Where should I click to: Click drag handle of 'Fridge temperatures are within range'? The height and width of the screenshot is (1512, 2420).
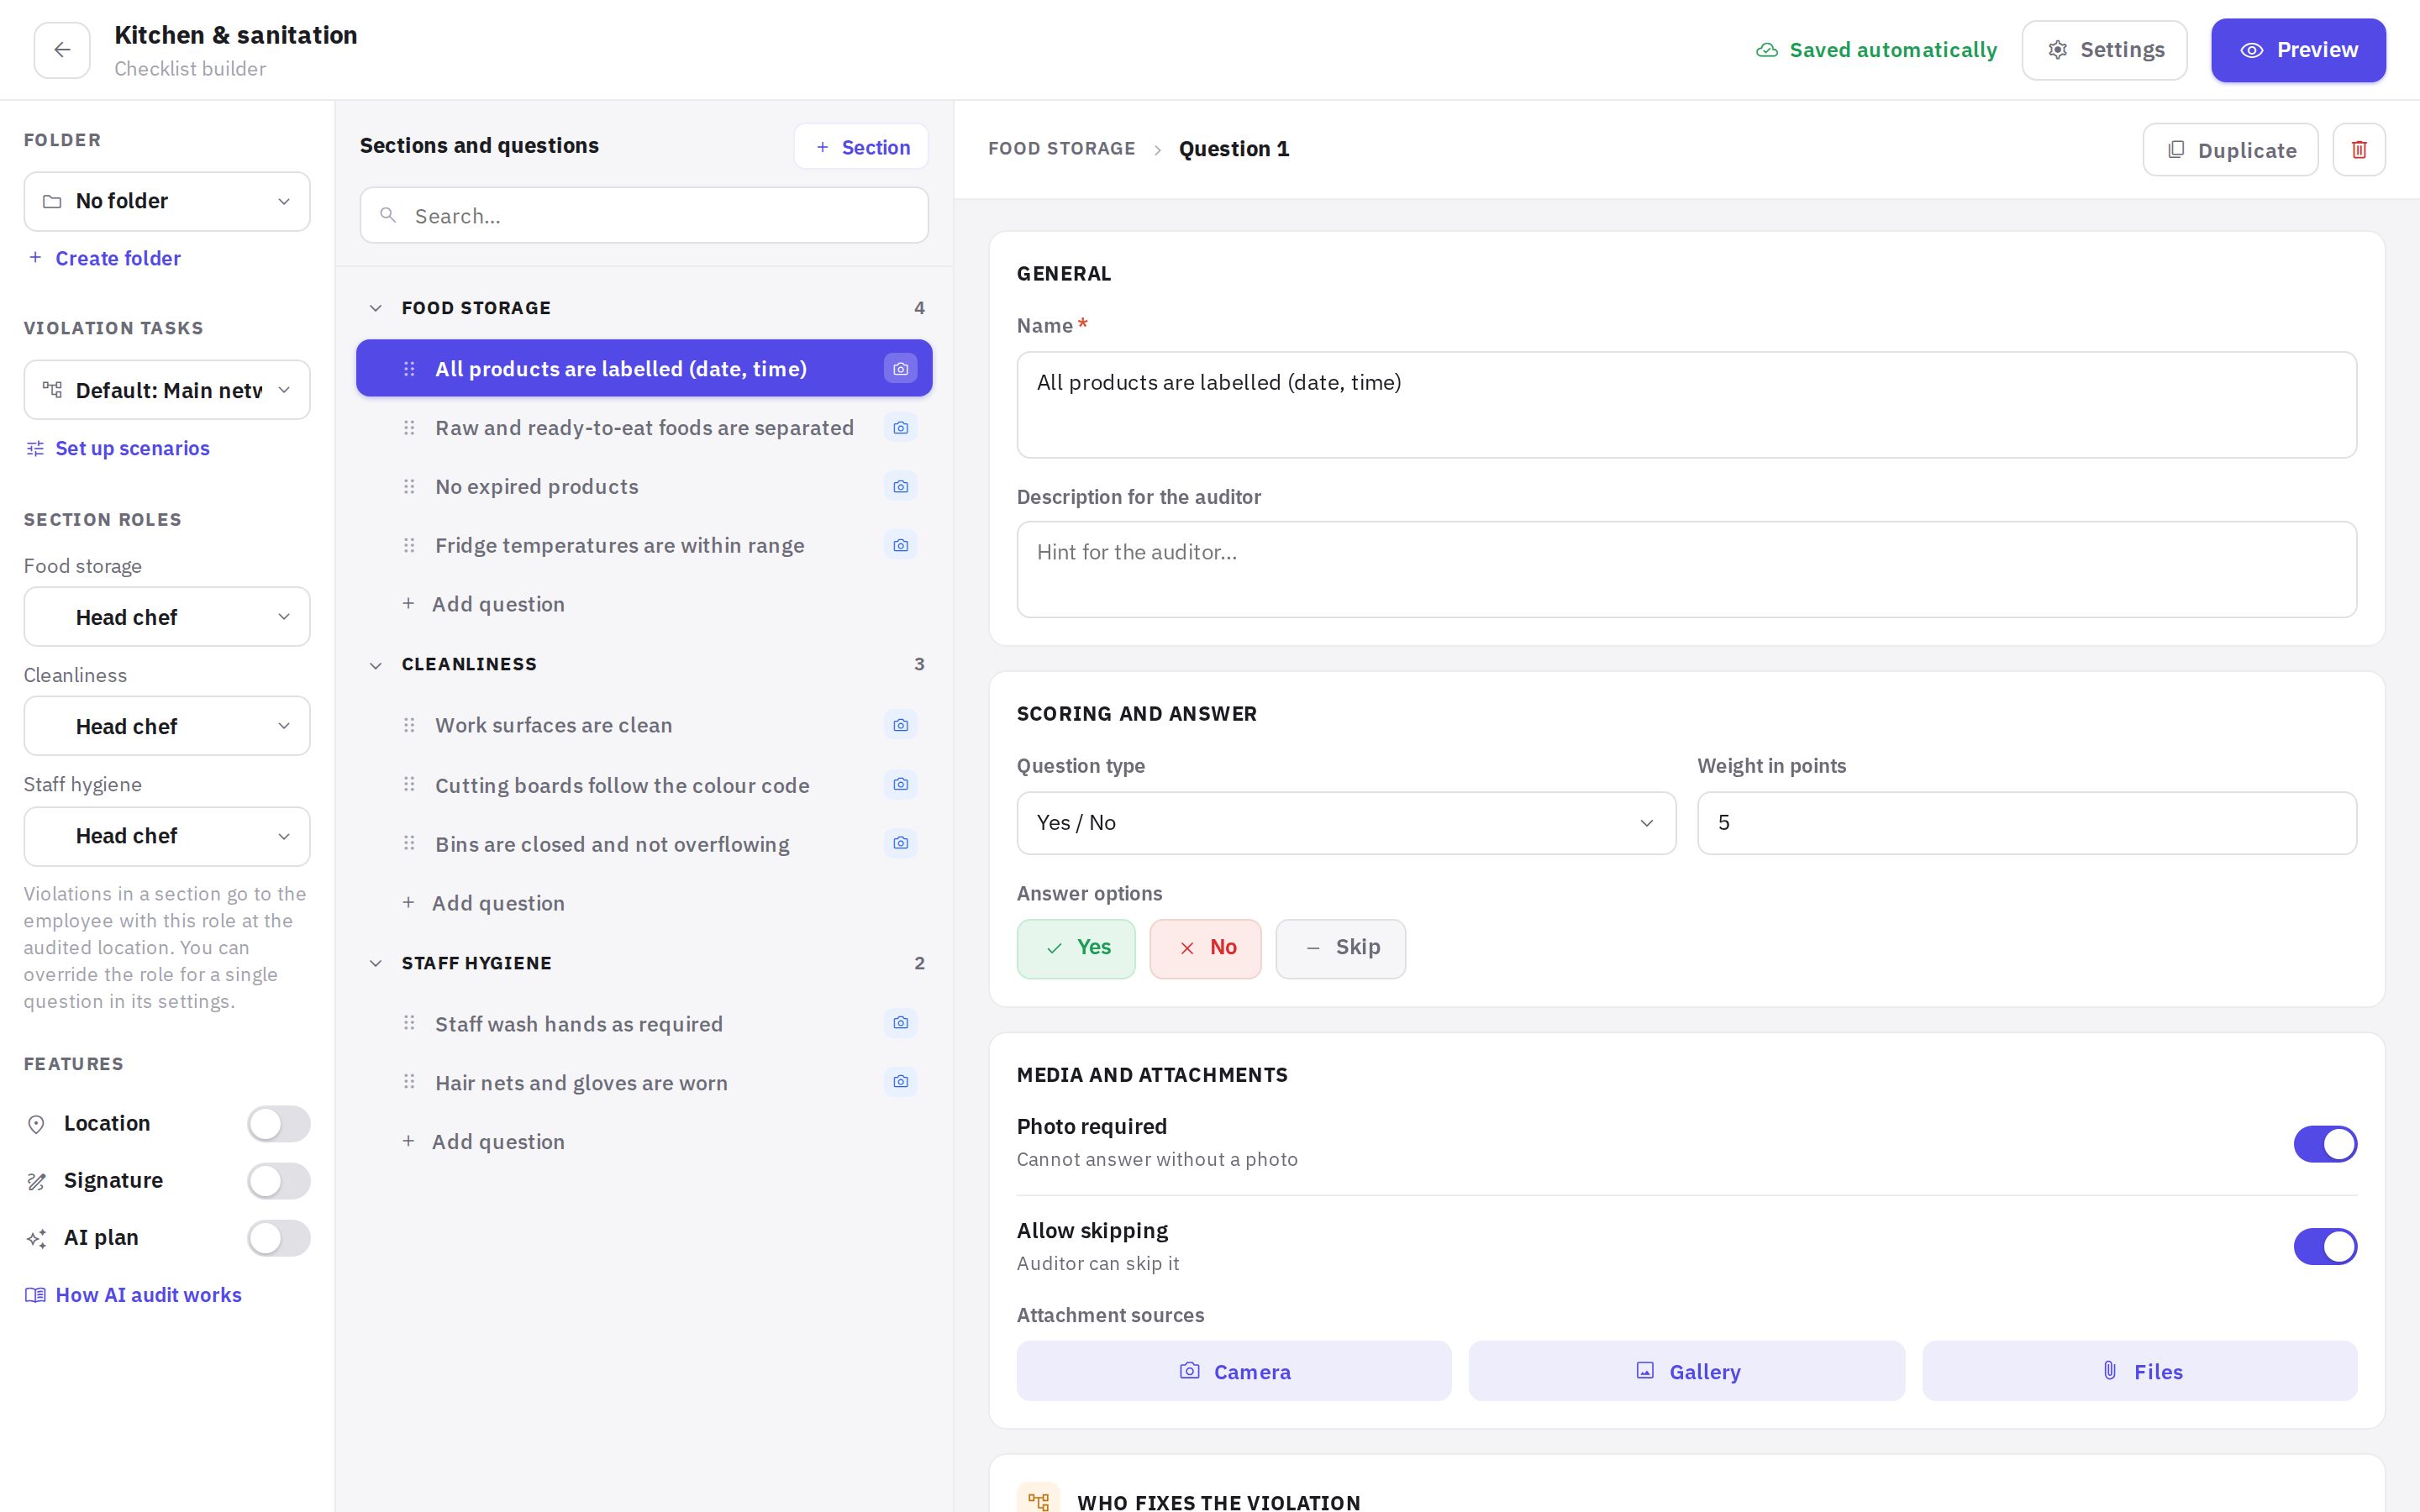(x=409, y=545)
